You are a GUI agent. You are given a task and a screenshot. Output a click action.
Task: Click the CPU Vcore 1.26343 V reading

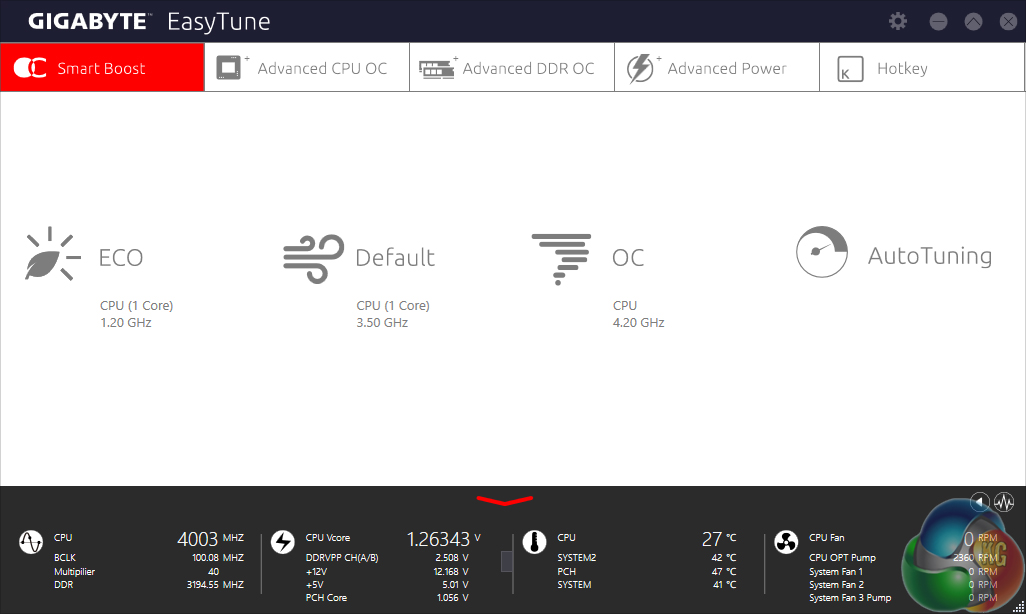444,539
